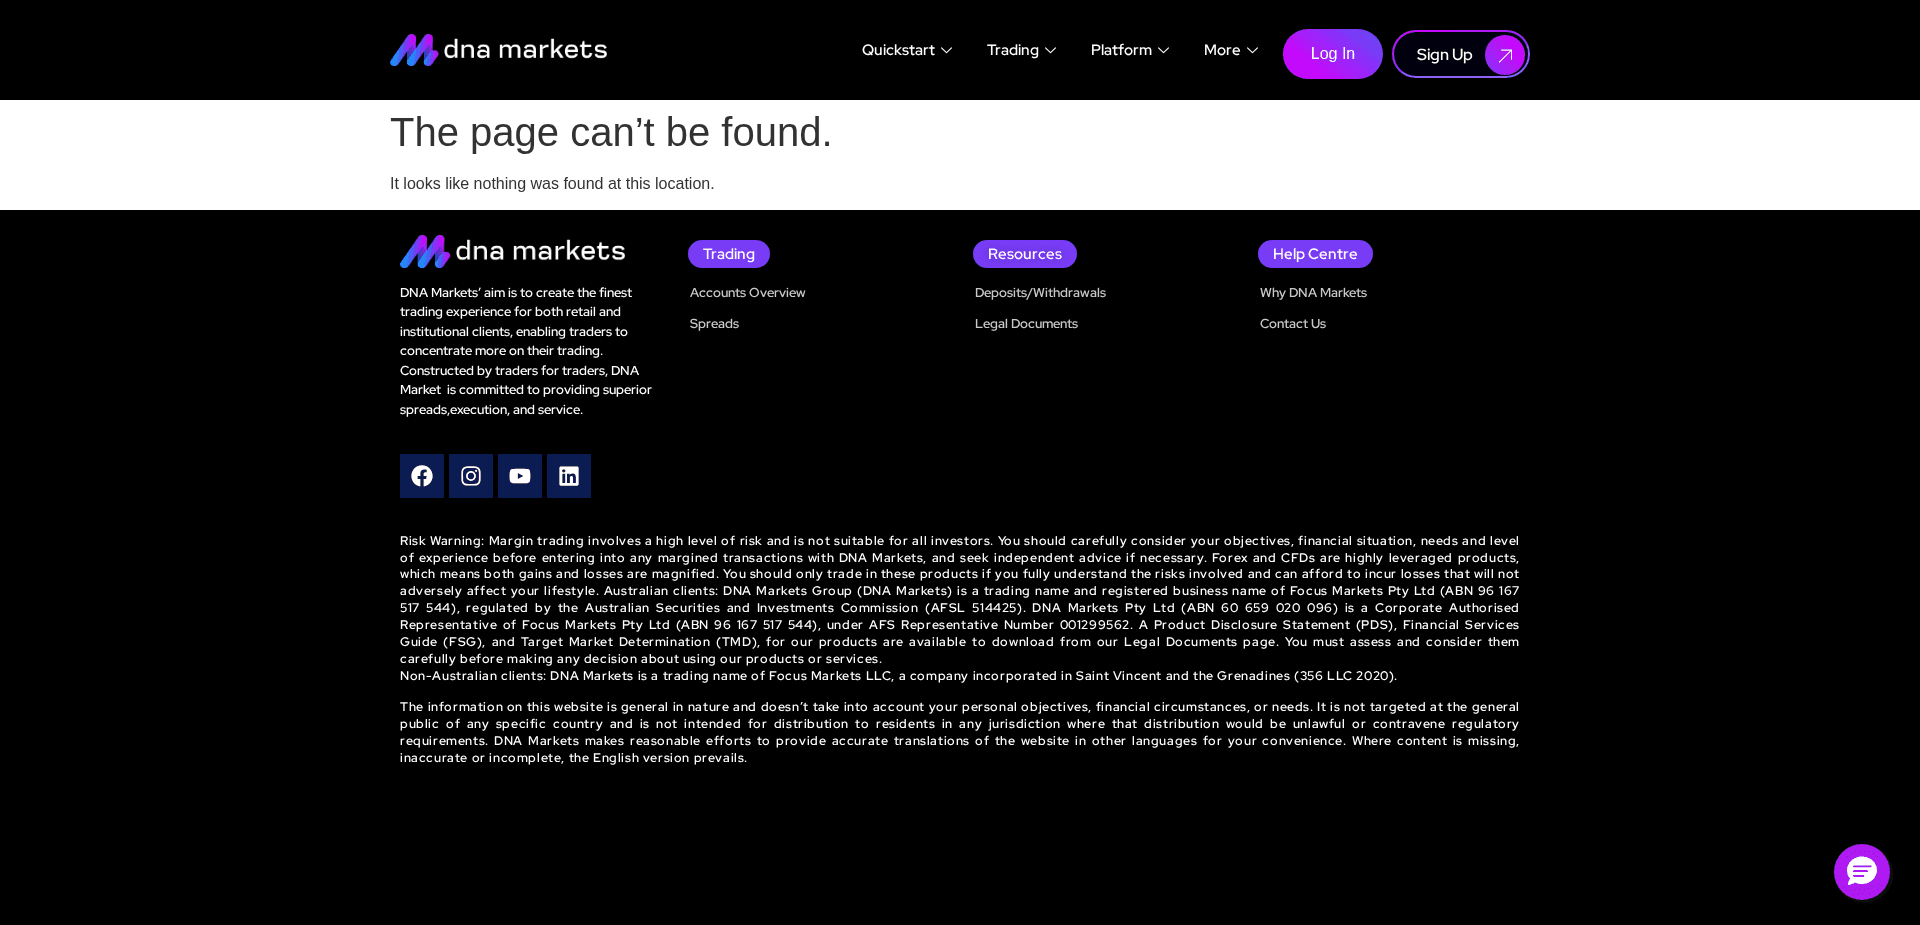
Task: Visit the Spreads page
Action: pos(713,323)
